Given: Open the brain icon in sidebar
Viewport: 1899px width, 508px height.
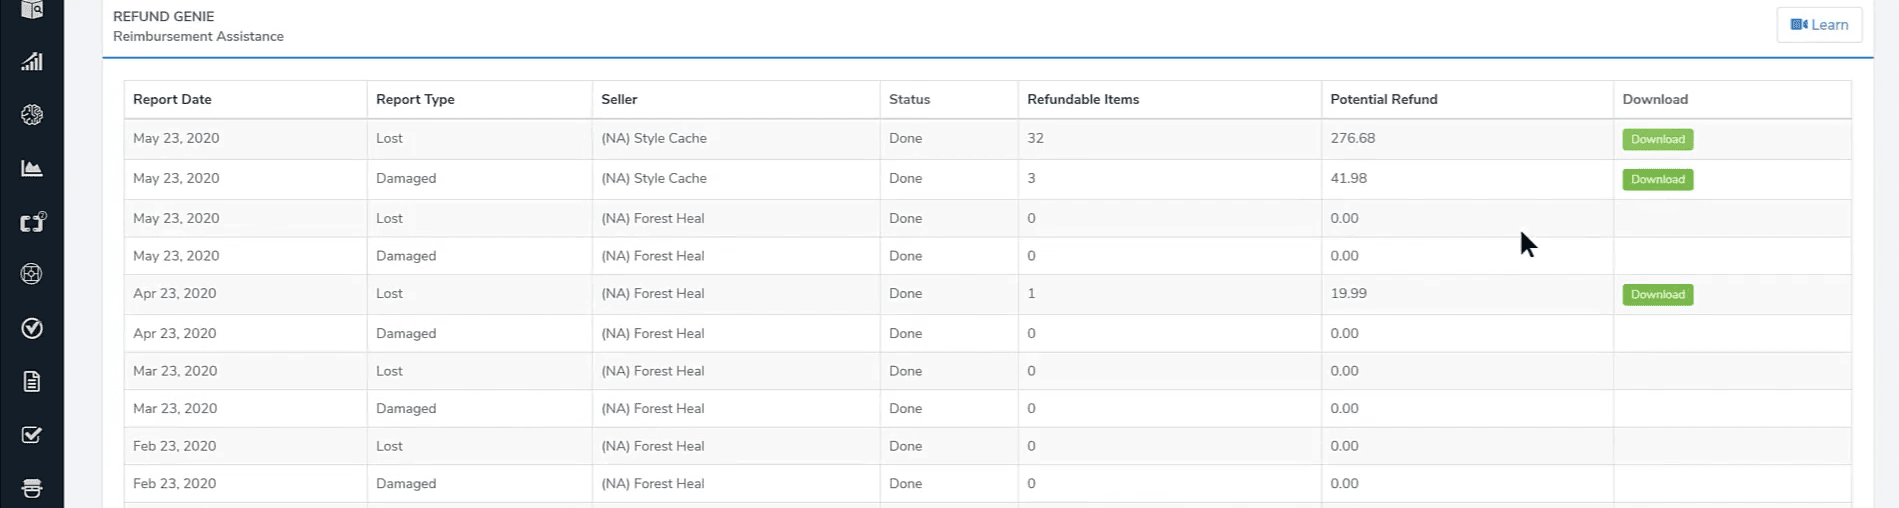Looking at the screenshot, I should [x=32, y=115].
